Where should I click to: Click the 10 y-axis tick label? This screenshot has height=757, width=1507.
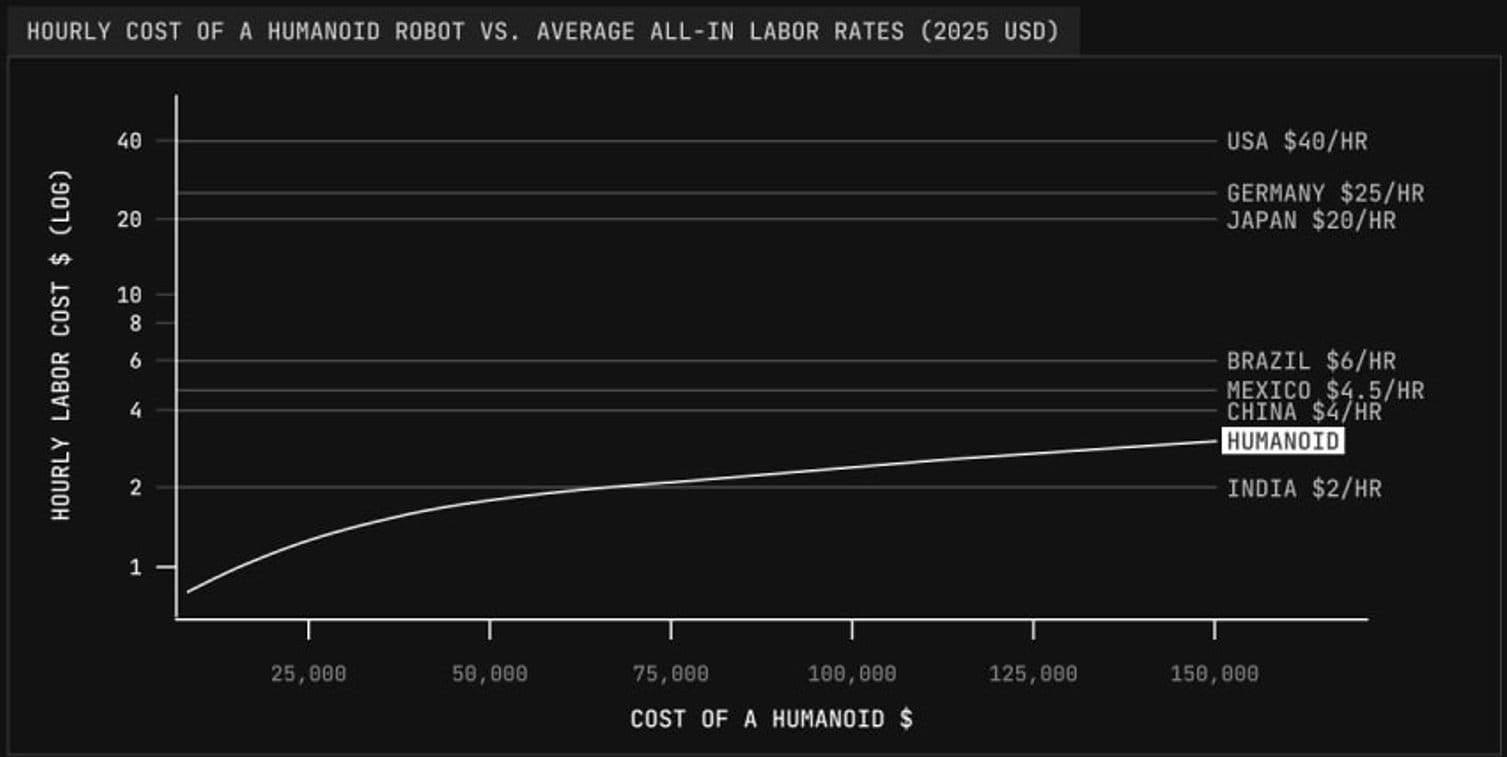(129, 295)
